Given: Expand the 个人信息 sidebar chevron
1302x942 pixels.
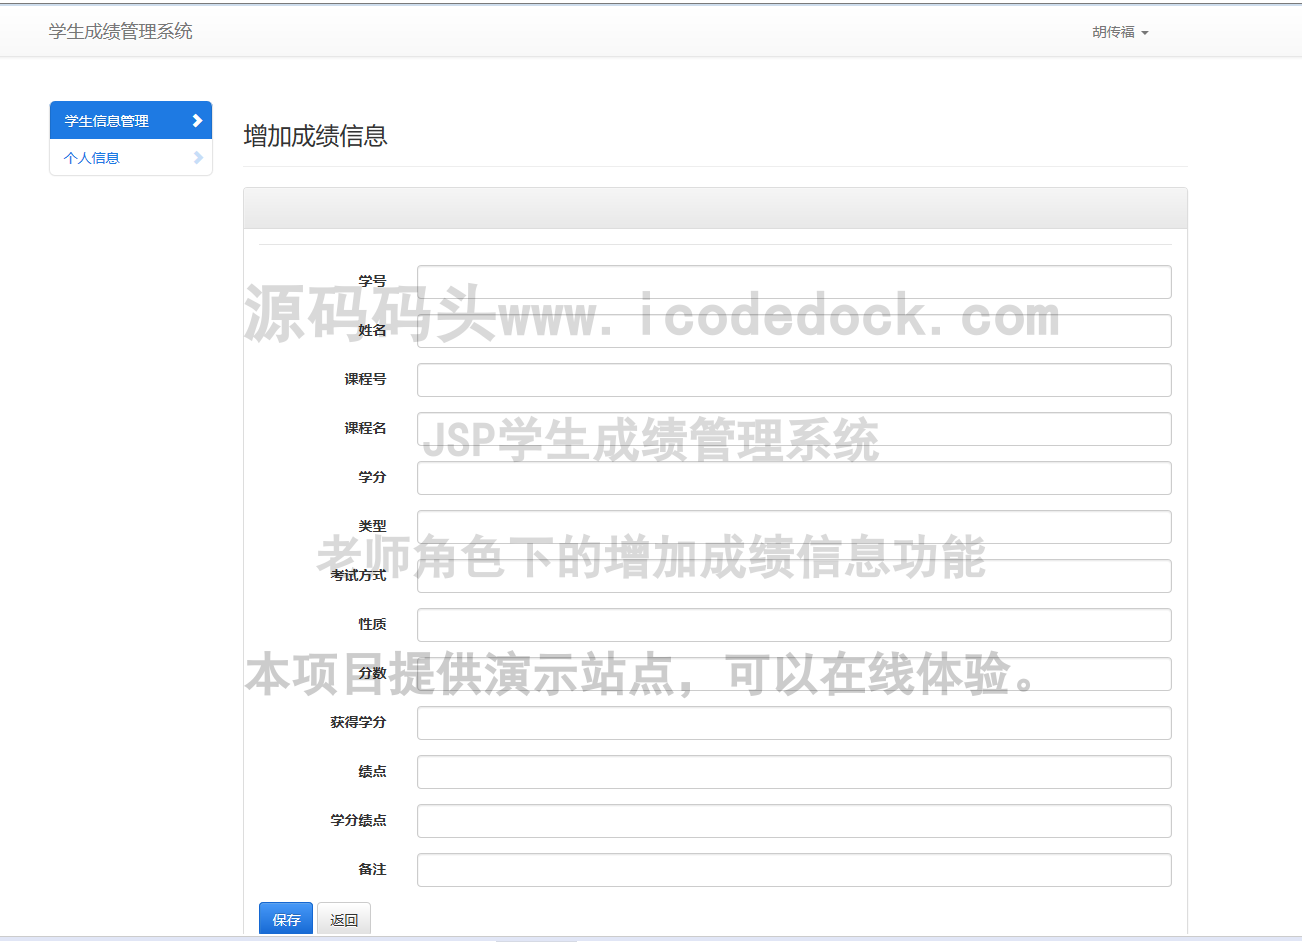Looking at the screenshot, I should click(x=197, y=157).
